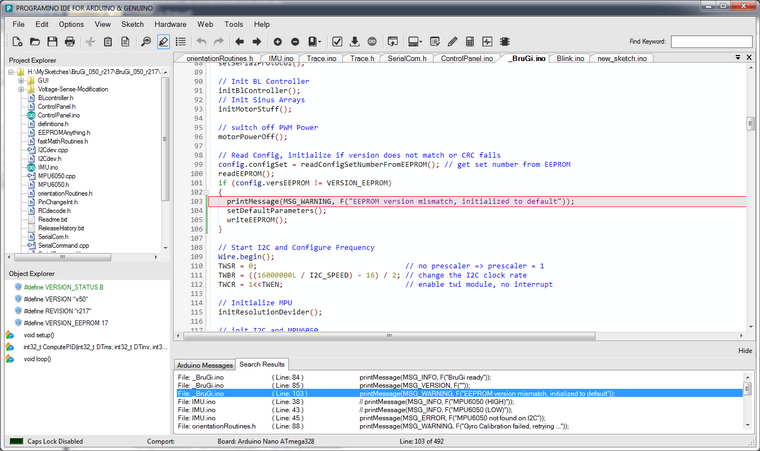Open the new_sketch.ino tab
Screen dimensions: 760x451
[x=622, y=58]
